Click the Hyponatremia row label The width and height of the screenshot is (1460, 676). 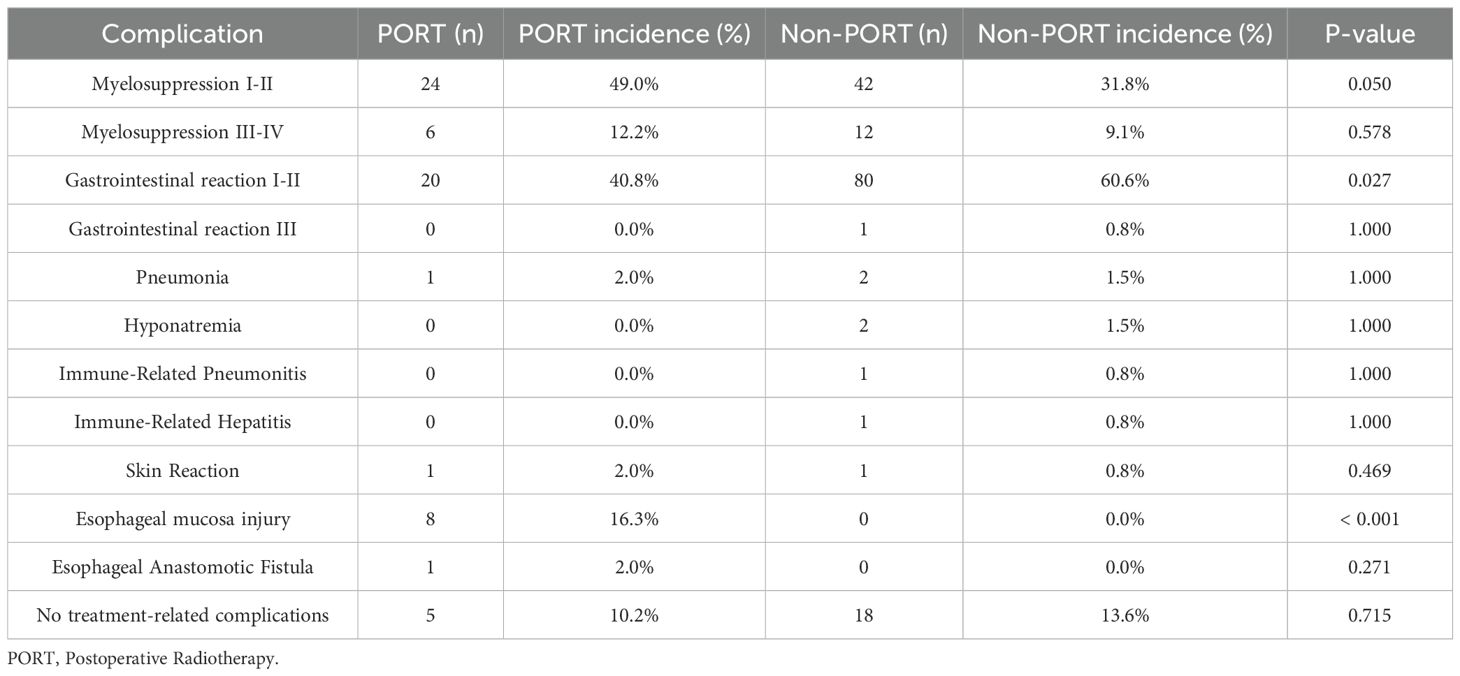pyautogui.click(x=182, y=325)
